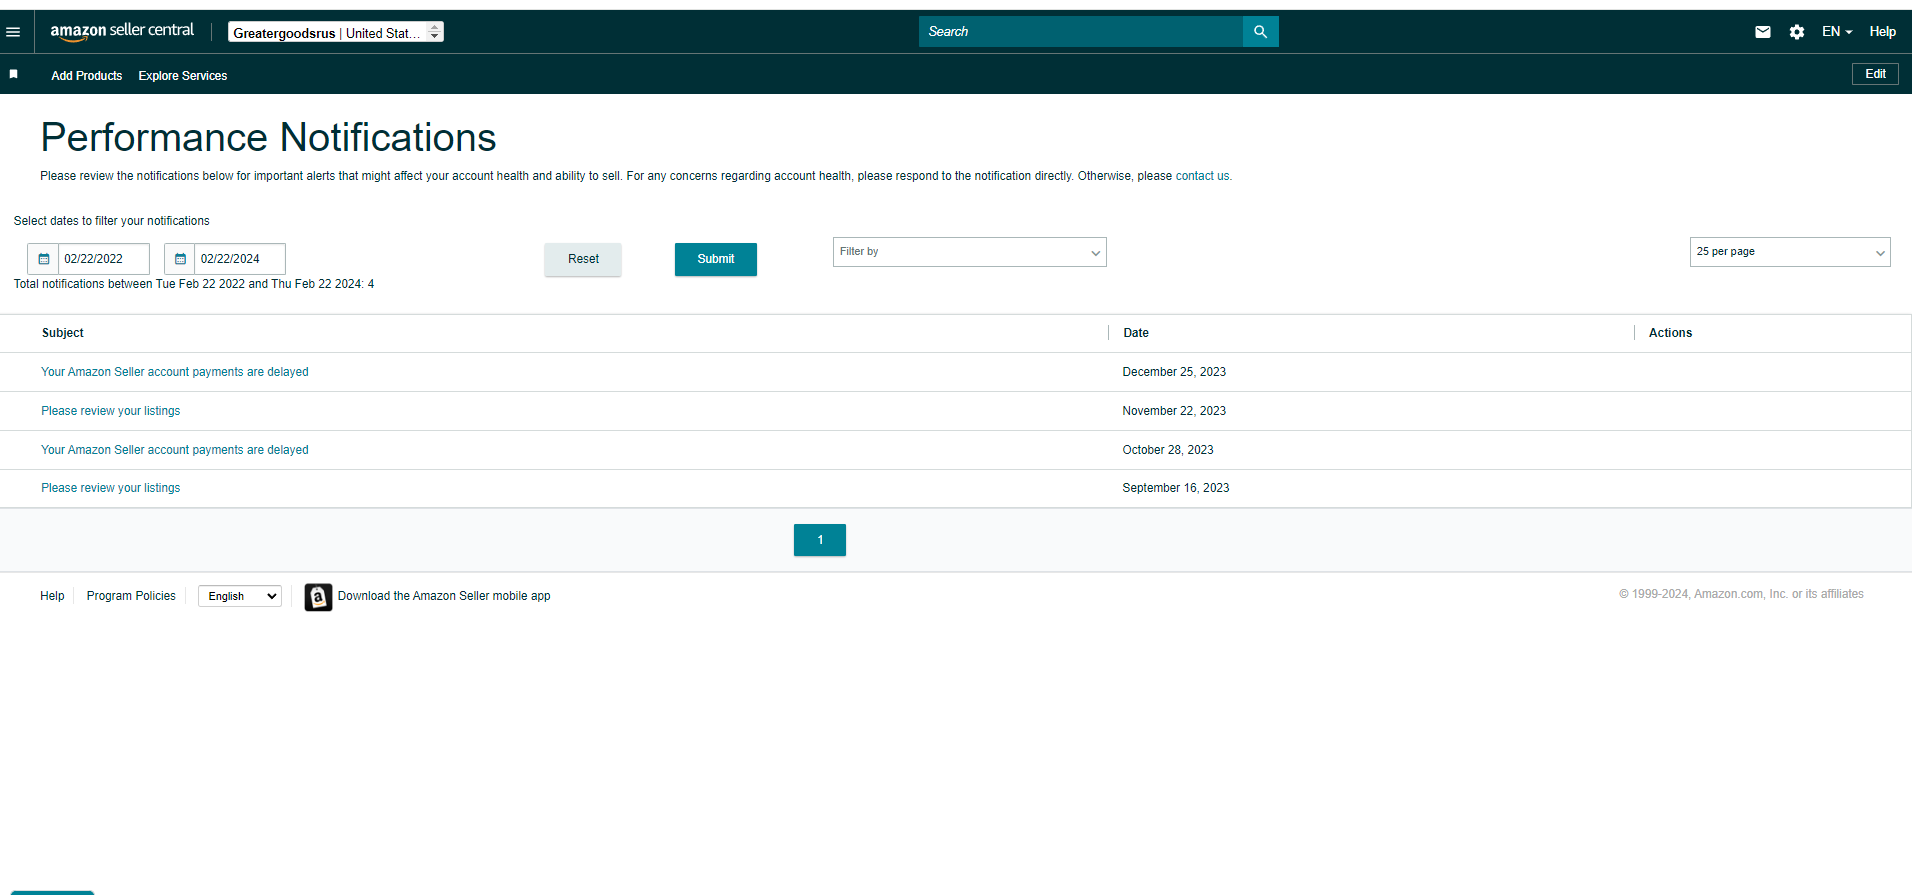Screen dimensions: 1912x895
Task: Click the Search input field
Action: tap(1081, 32)
